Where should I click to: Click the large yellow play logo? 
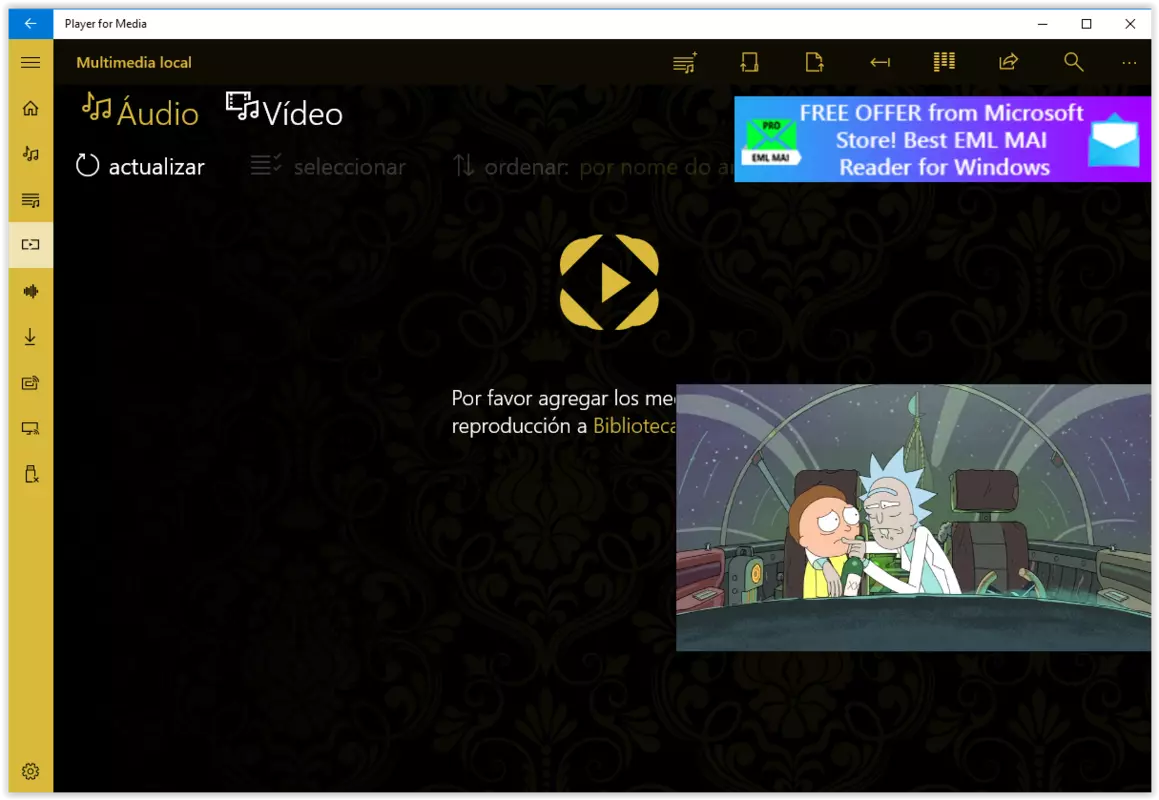click(609, 282)
